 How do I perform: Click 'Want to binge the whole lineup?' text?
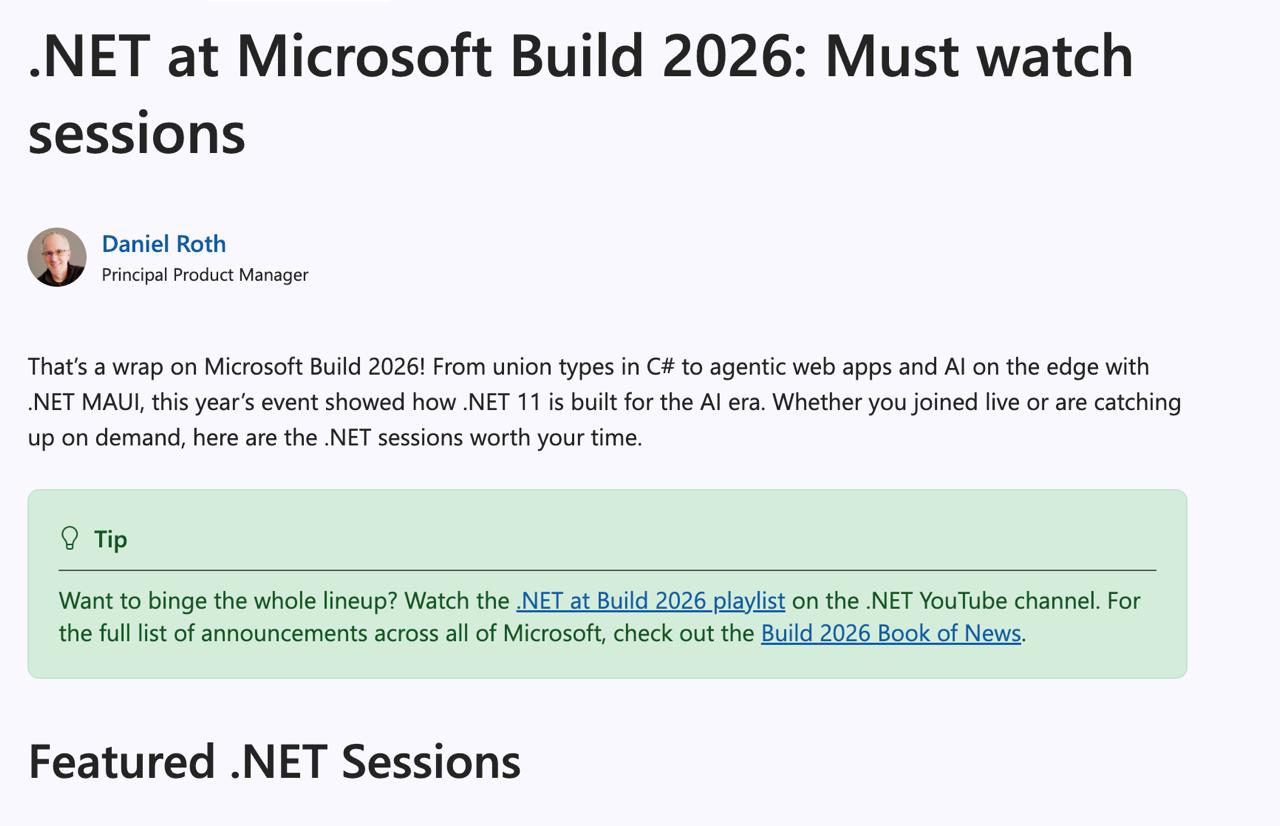coord(228,601)
